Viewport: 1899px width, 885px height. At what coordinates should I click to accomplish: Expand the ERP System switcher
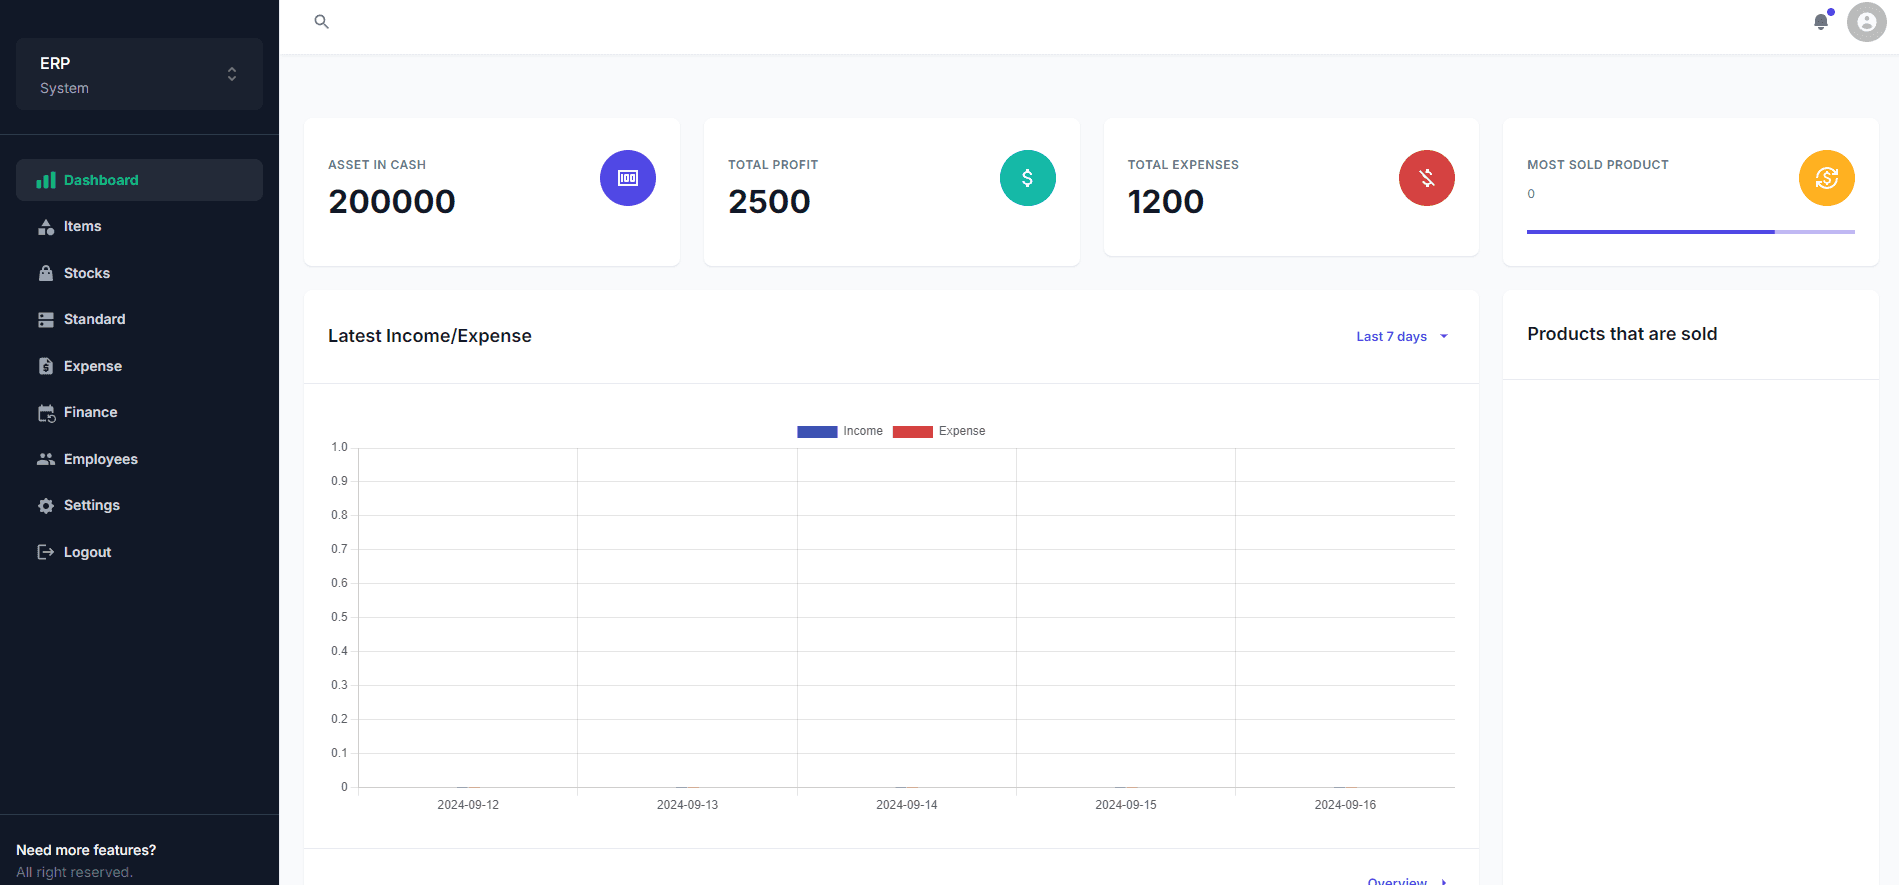(x=139, y=74)
